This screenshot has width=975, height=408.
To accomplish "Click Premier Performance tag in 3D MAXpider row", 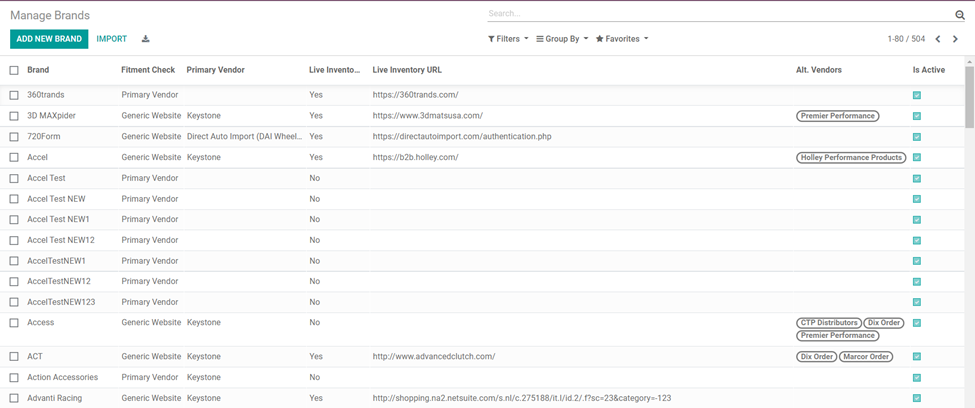I will pos(837,116).
